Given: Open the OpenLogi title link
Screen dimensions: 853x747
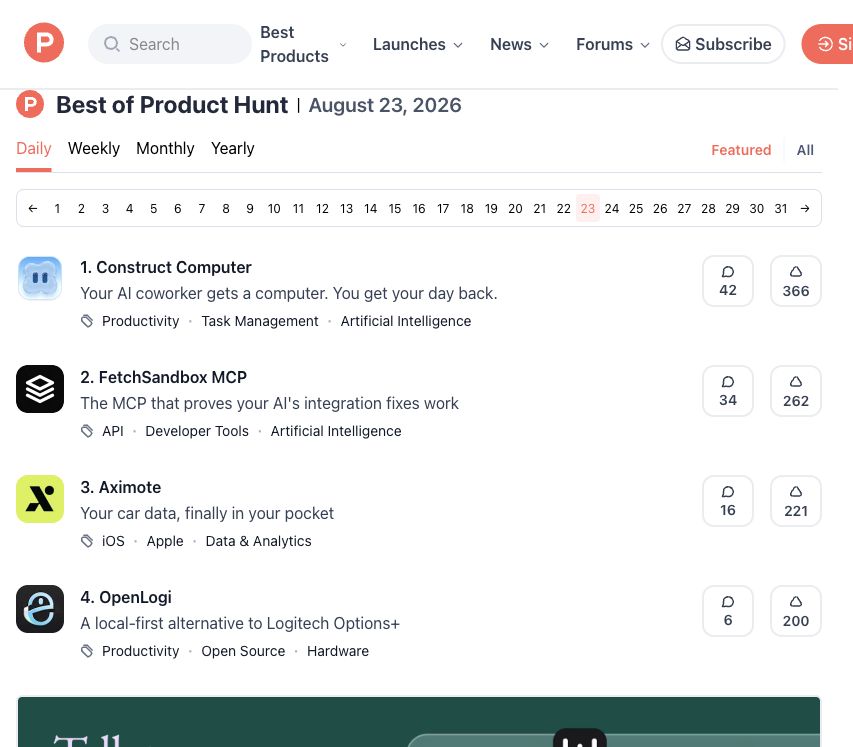Looking at the screenshot, I should [126, 597].
